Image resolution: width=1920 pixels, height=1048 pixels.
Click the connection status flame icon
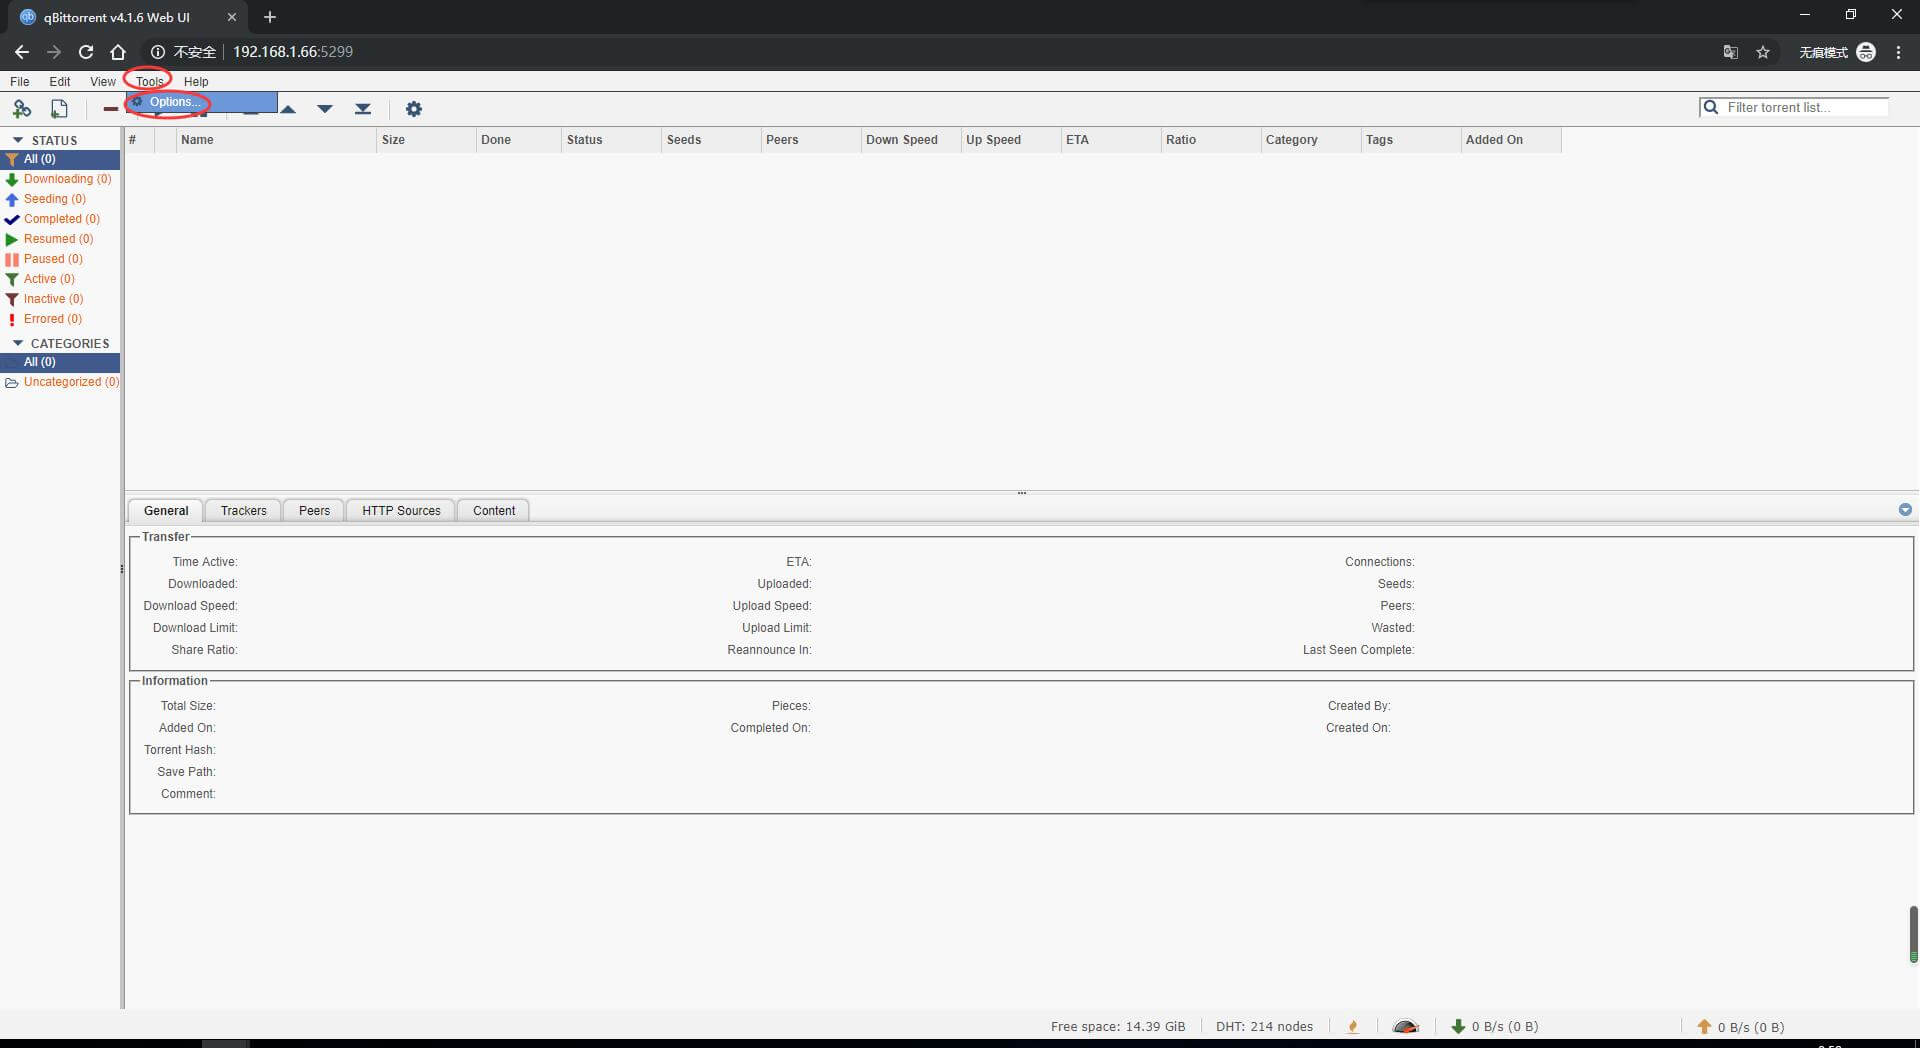[1353, 1027]
